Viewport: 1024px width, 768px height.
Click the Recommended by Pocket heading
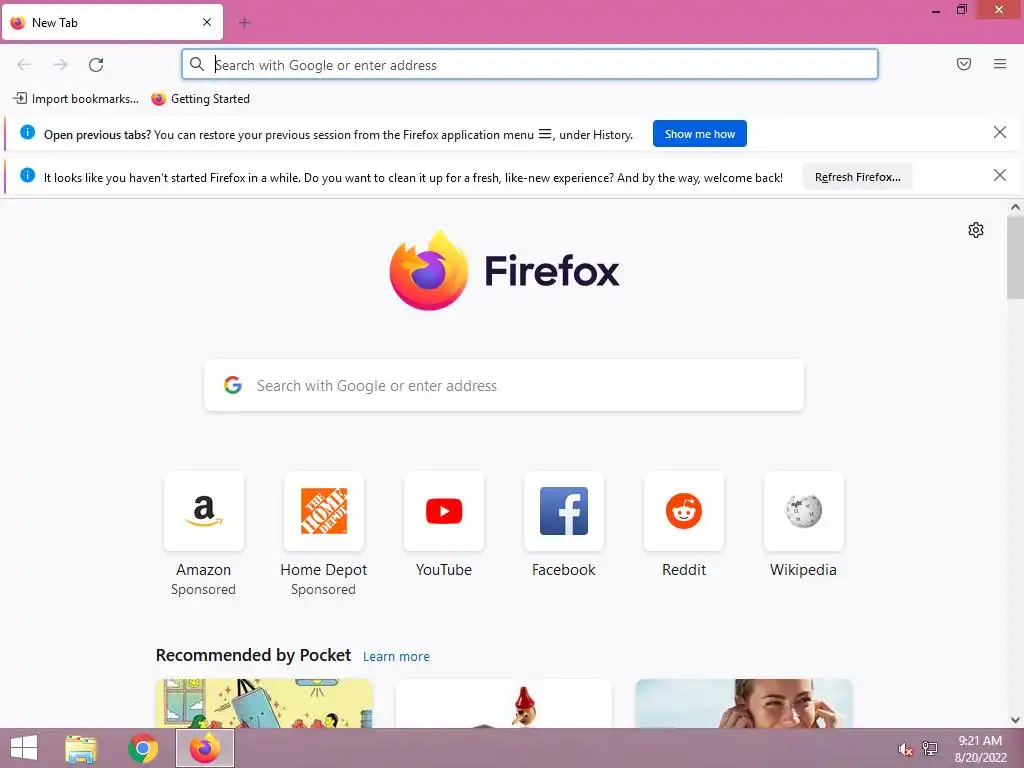click(x=253, y=655)
